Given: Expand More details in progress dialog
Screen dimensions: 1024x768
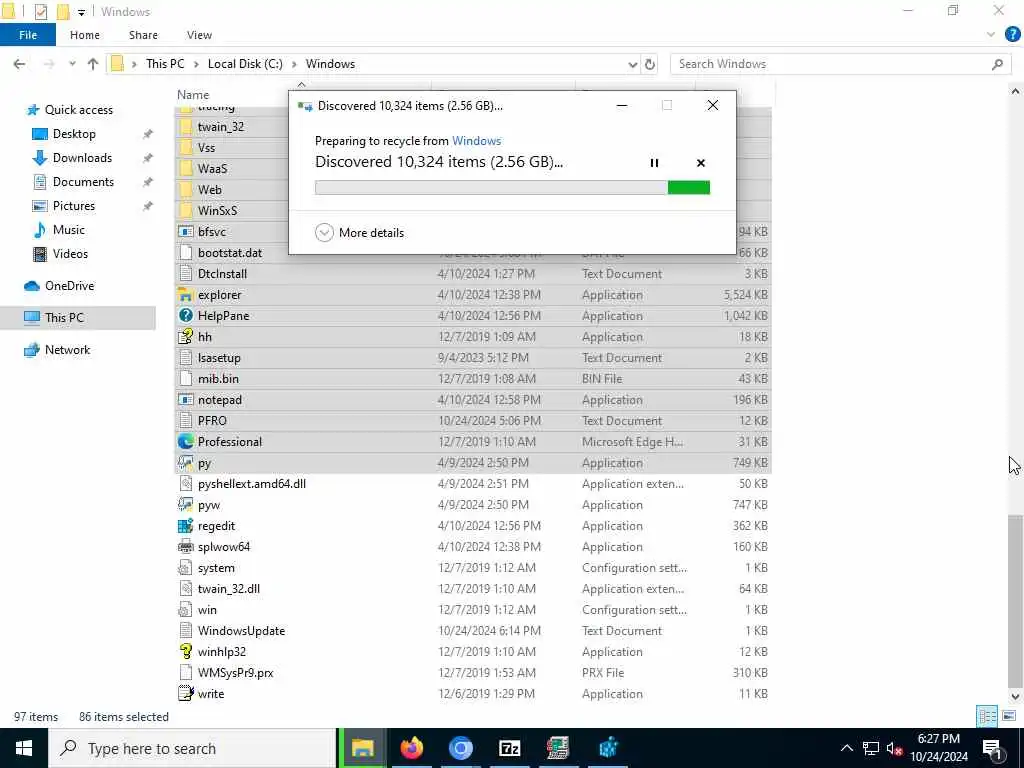Looking at the screenshot, I should coord(359,232).
